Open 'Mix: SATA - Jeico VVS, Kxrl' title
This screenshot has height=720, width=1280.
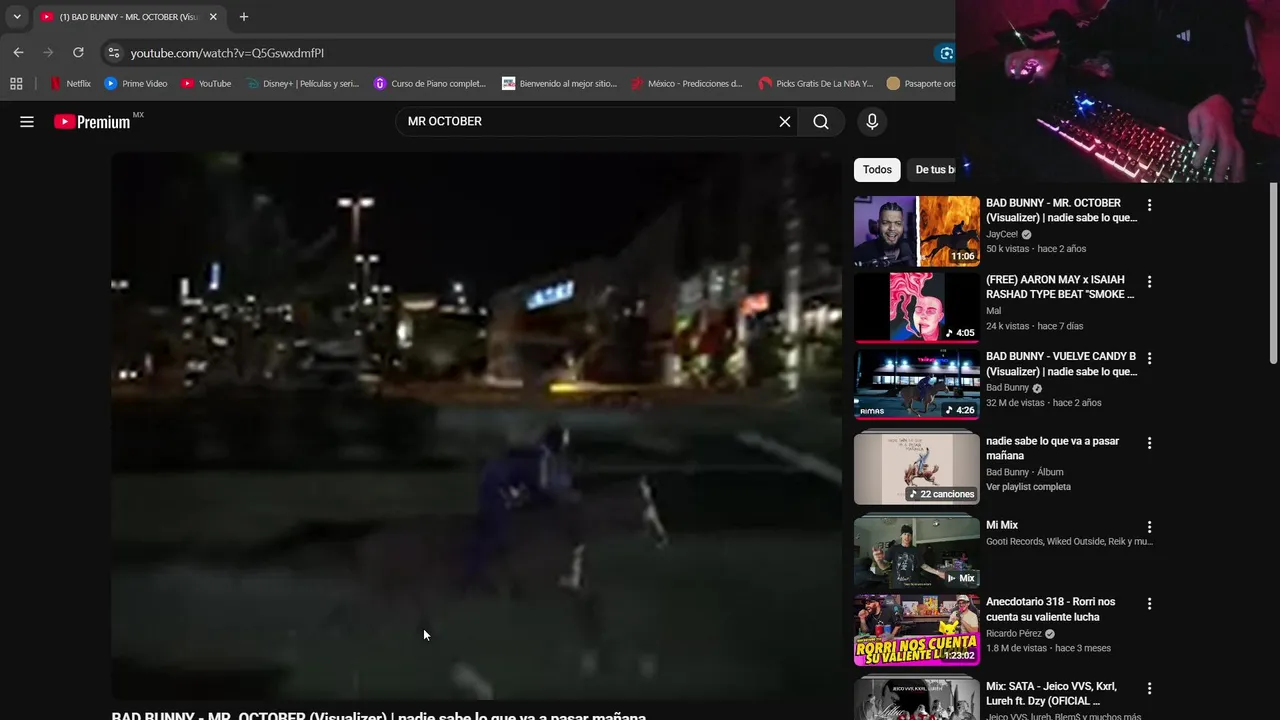(1051, 694)
